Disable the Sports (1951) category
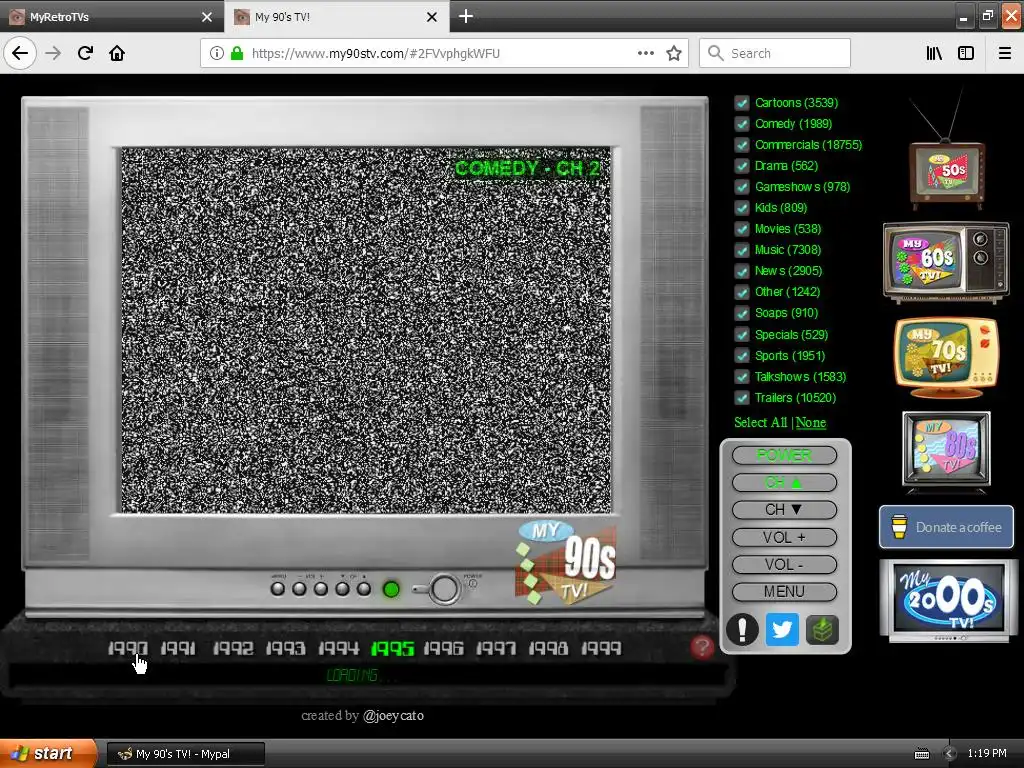Image resolution: width=1024 pixels, height=768 pixels. click(742, 356)
